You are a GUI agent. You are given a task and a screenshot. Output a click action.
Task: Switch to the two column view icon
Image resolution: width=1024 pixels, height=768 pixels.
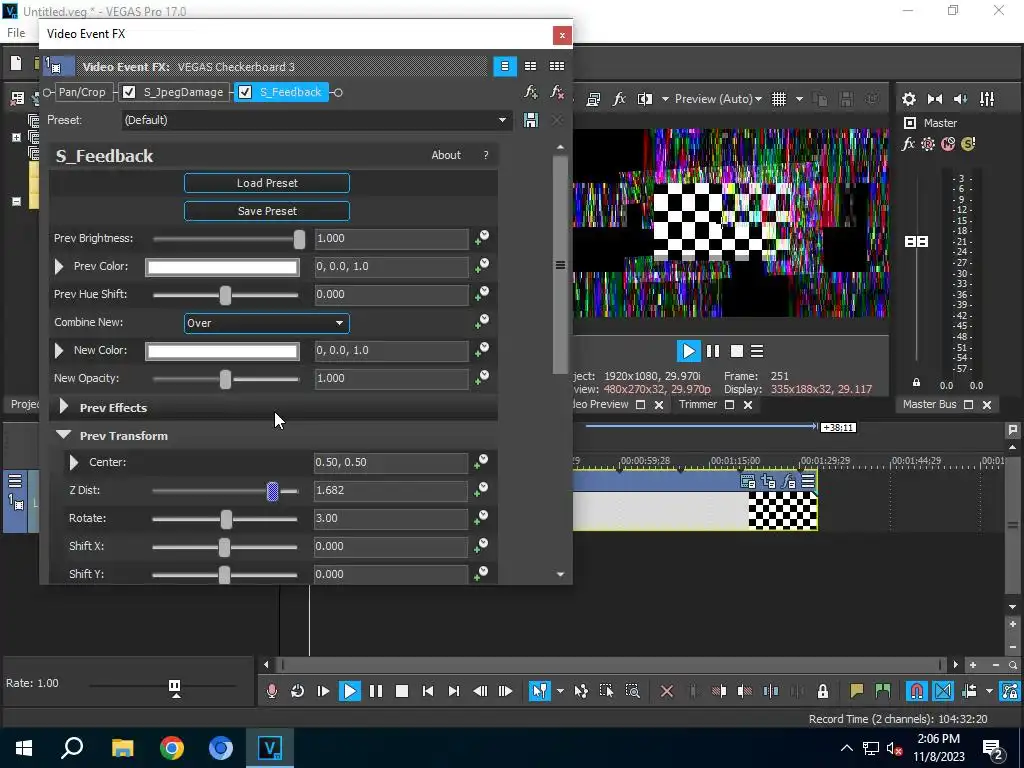tap(530, 66)
